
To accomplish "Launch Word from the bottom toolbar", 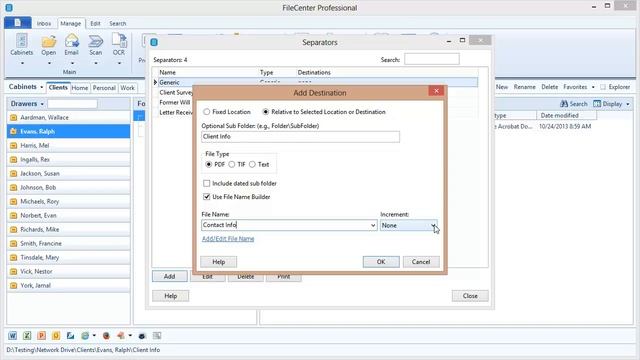I will coord(13,336).
